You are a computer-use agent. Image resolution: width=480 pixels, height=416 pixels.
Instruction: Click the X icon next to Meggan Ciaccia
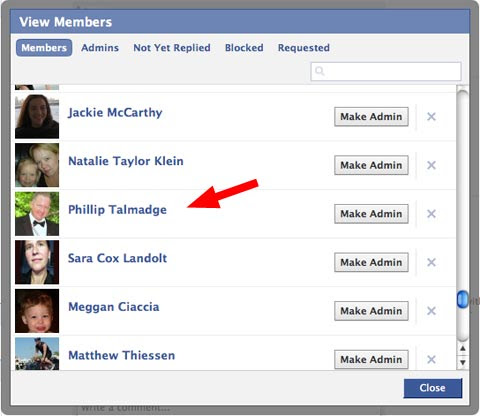tap(431, 311)
